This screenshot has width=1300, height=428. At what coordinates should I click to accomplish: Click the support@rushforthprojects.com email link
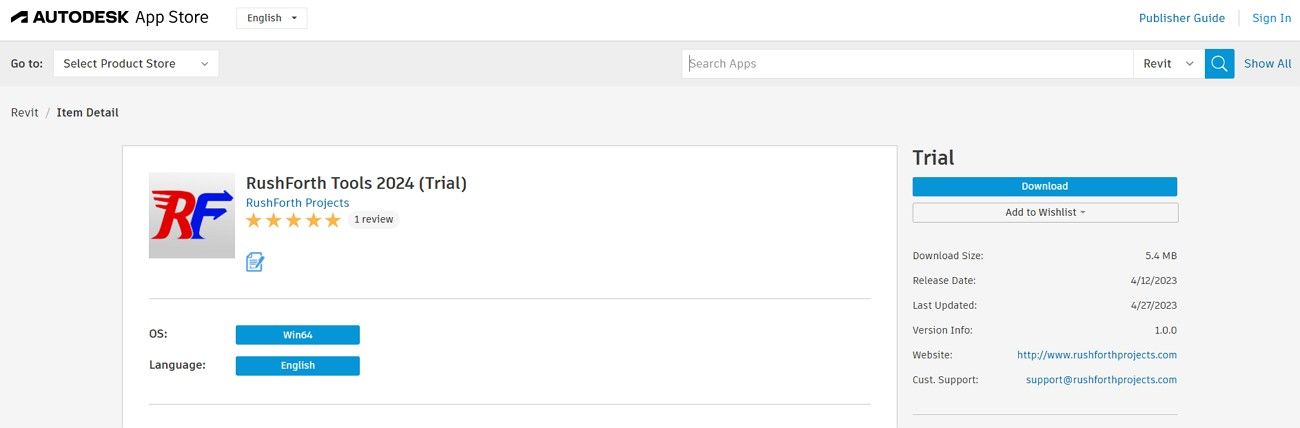1101,380
